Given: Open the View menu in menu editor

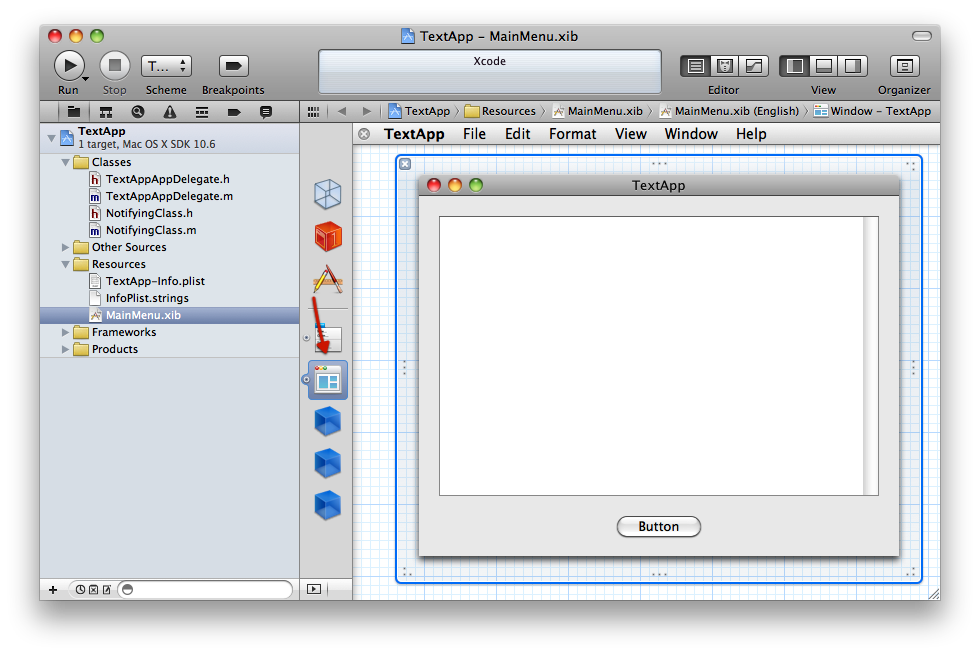Looking at the screenshot, I should 631,134.
